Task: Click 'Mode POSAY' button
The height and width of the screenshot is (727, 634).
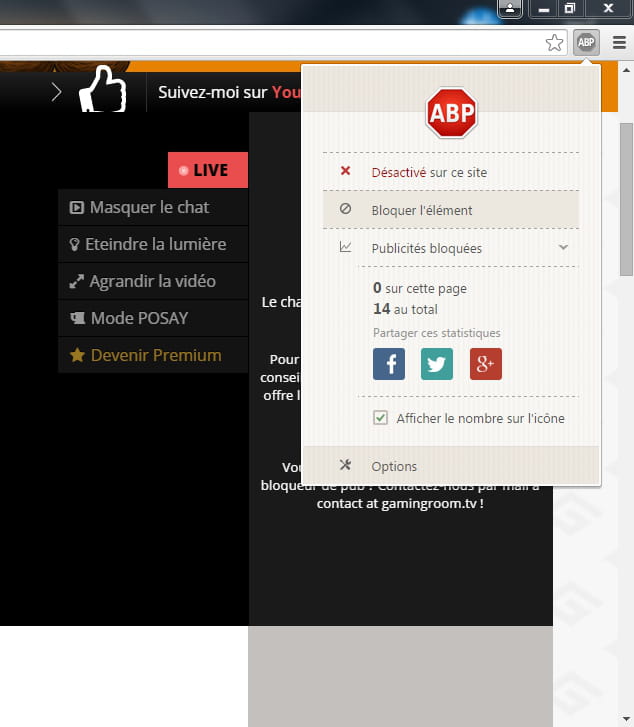Action: (x=153, y=319)
